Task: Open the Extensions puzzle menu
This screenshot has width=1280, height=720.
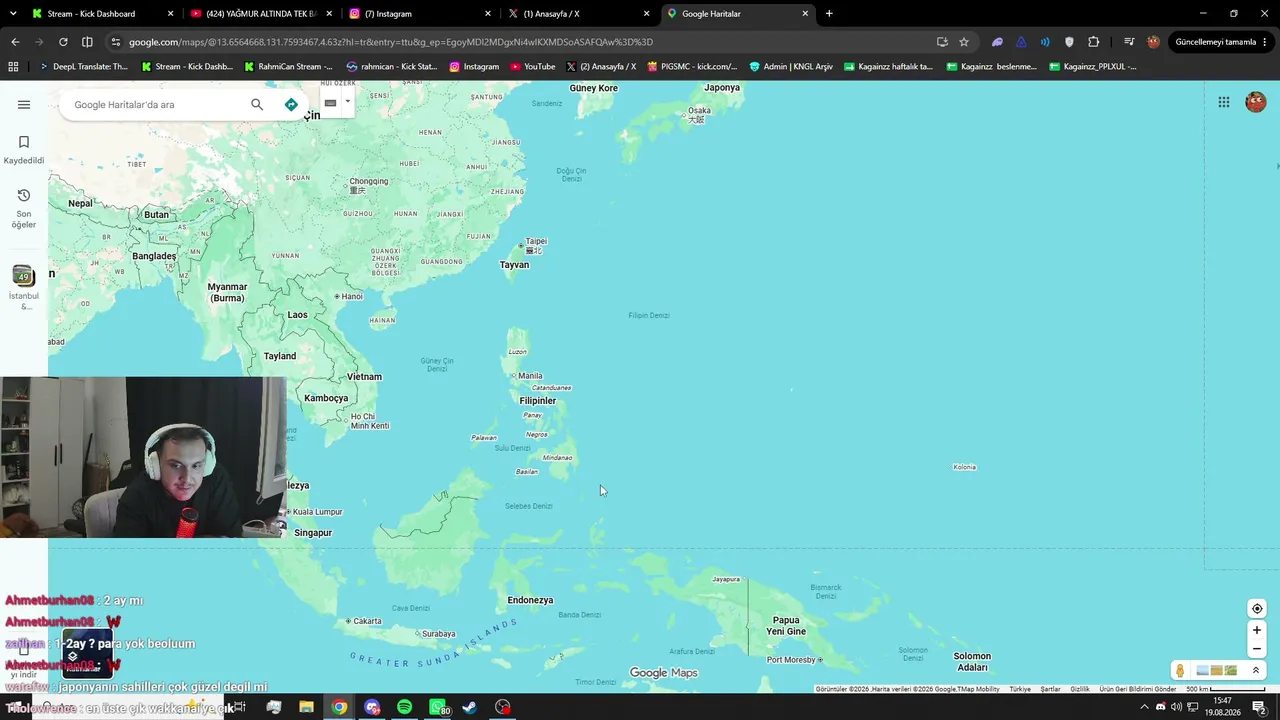Action: click(1093, 42)
